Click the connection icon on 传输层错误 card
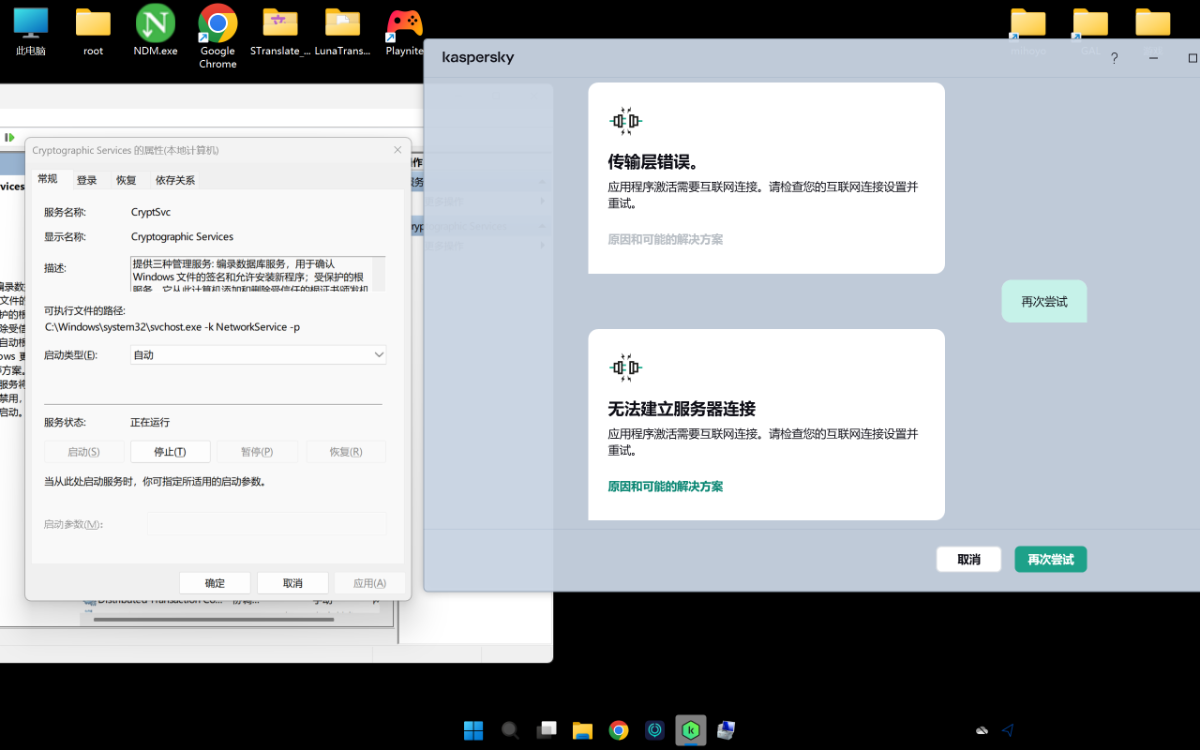 tap(625, 121)
